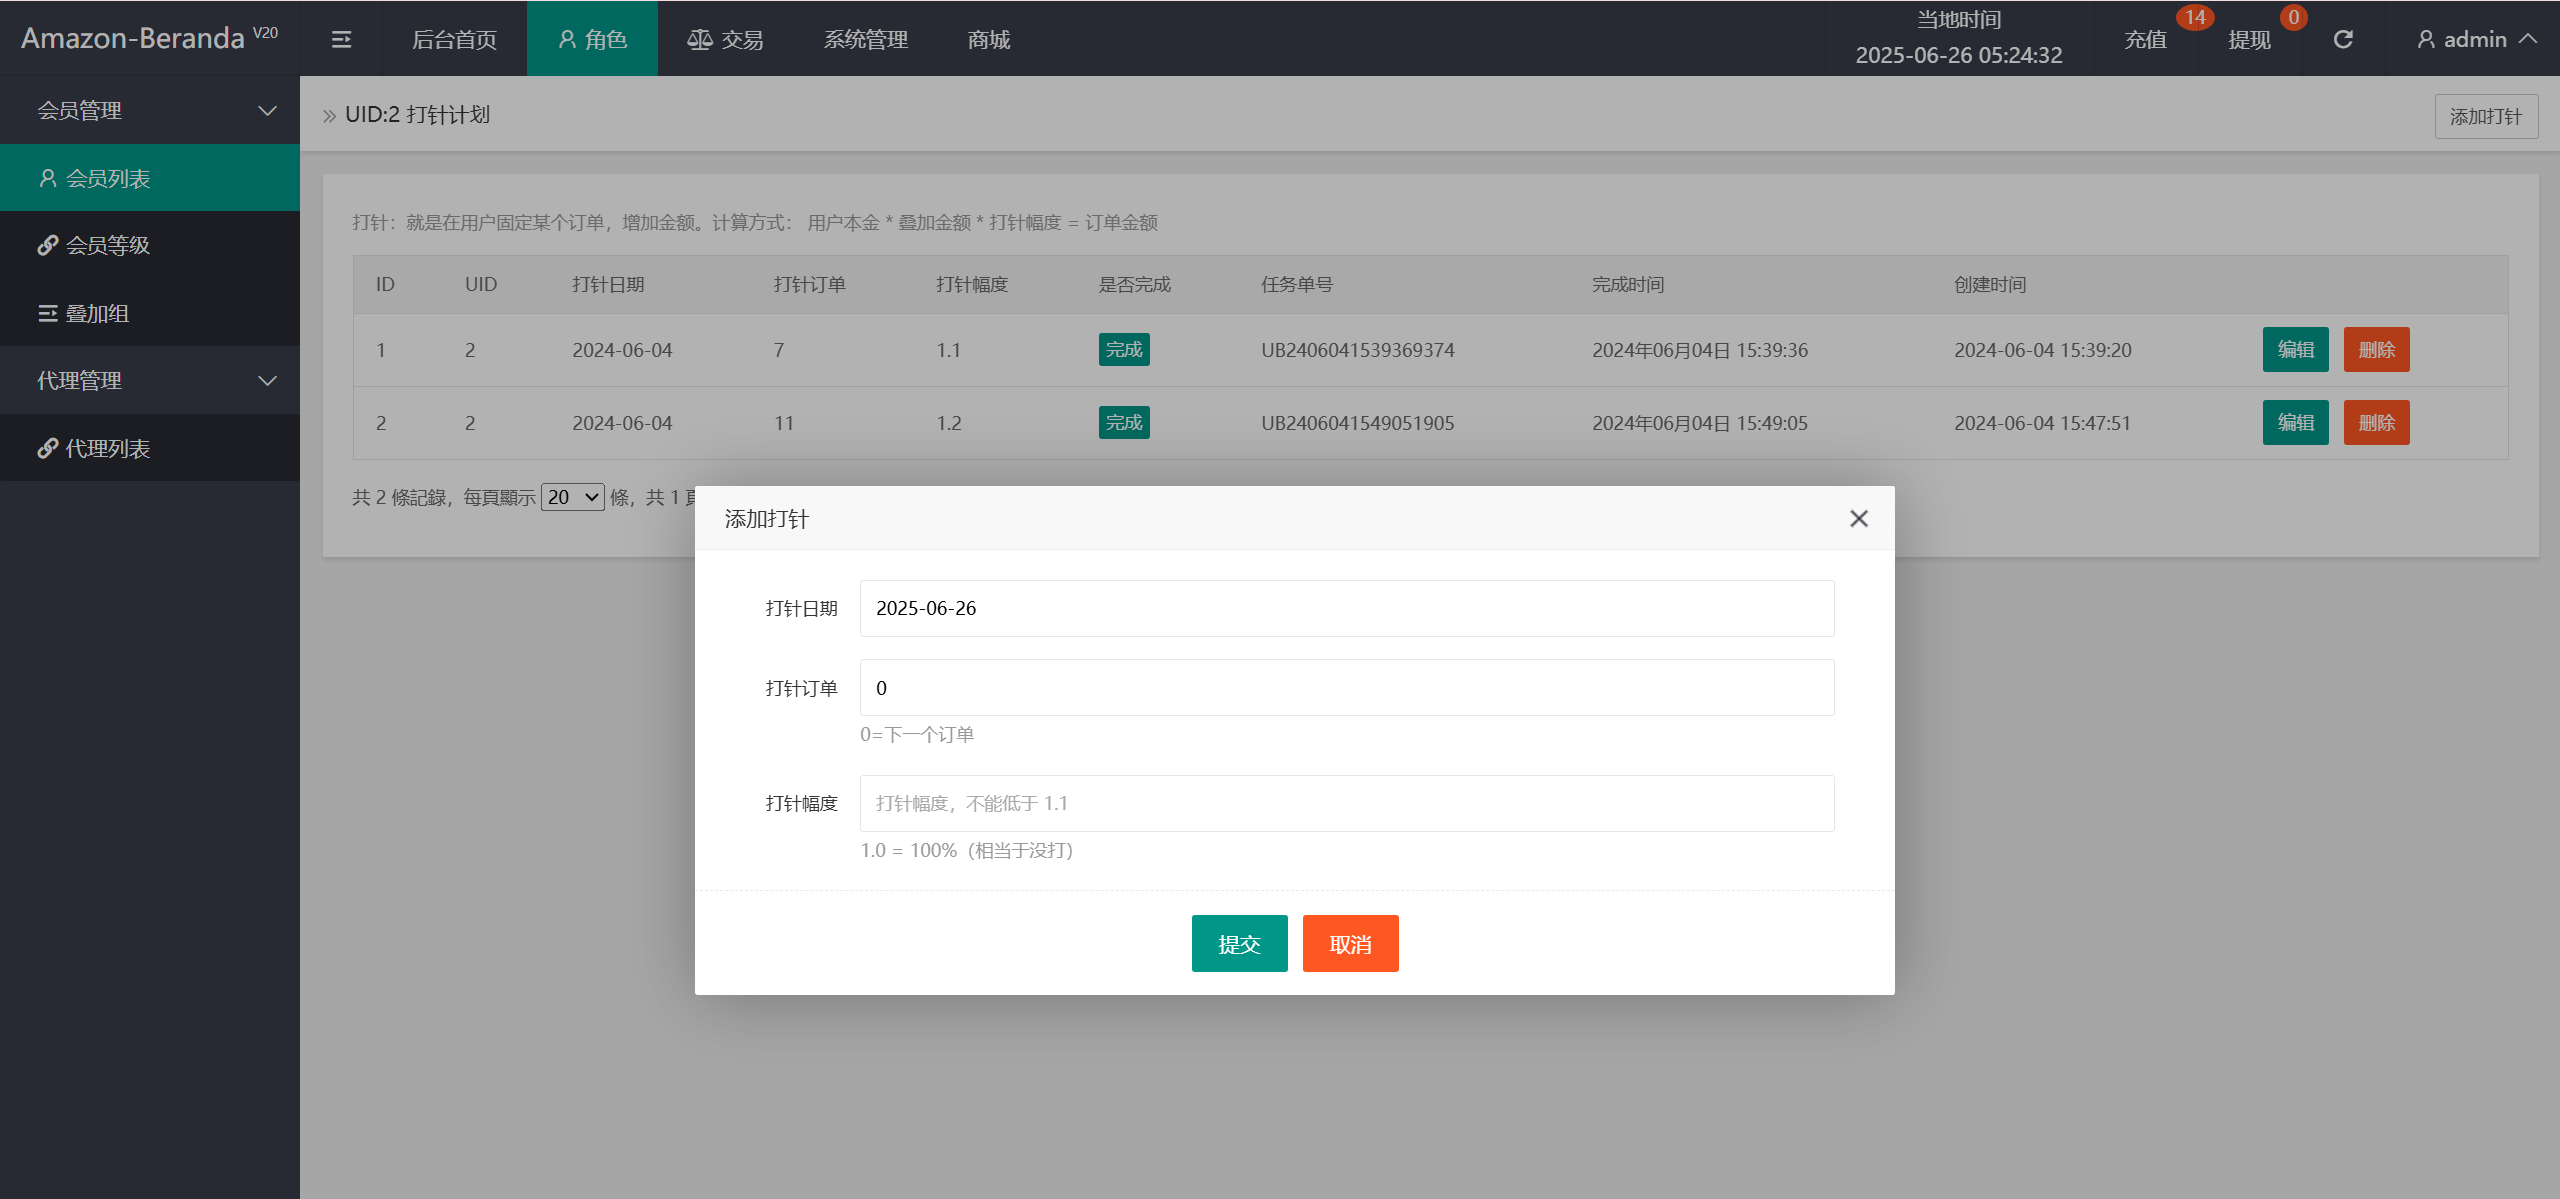Open 会员等级 sidebar link icon
The width and height of the screenshot is (2560, 1199).
pyautogui.click(x=47, y=245)
